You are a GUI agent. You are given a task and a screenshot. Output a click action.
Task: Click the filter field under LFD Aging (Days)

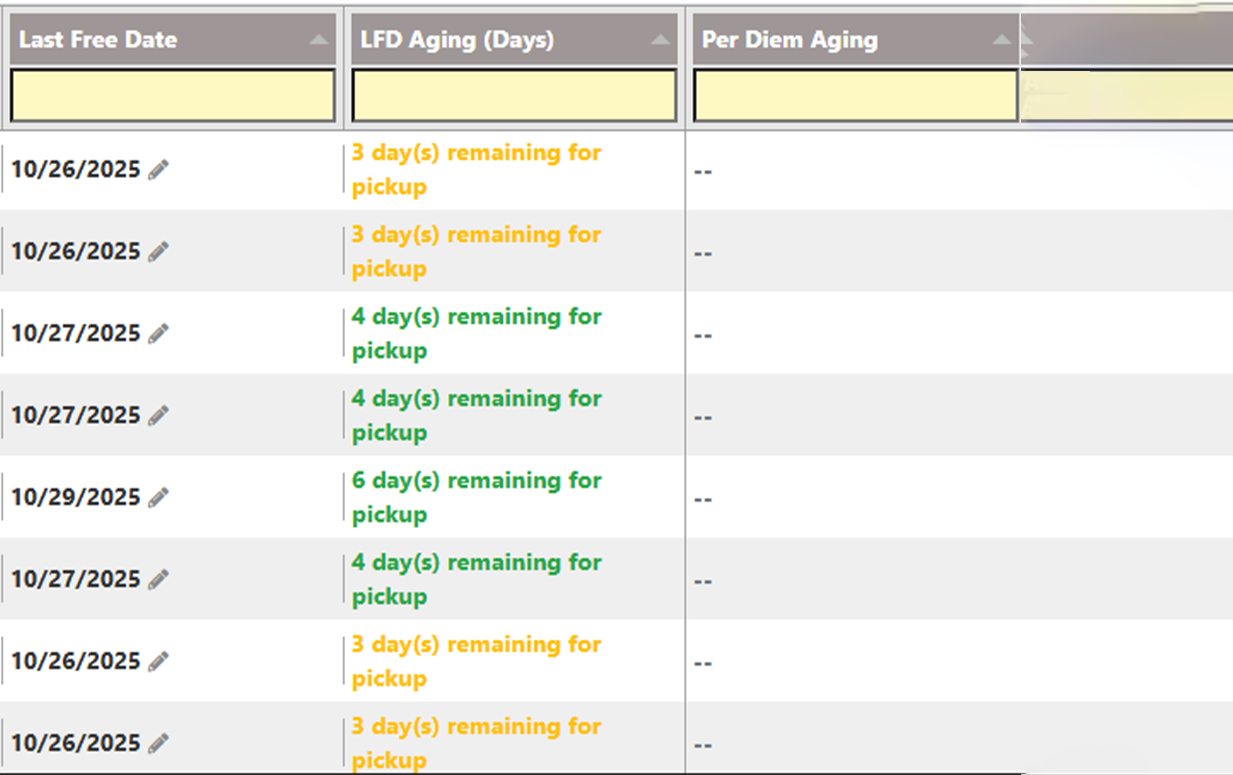pos(514,96)
